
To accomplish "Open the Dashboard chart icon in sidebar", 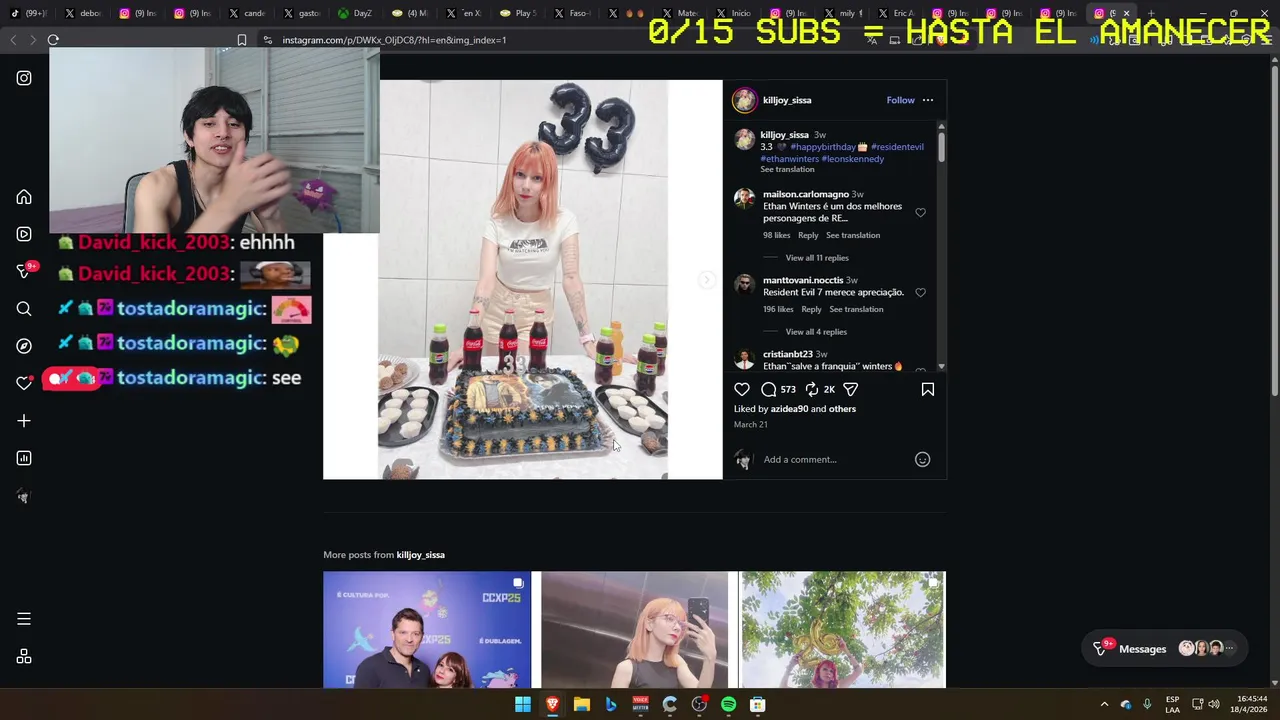I will tap(24, 458).
